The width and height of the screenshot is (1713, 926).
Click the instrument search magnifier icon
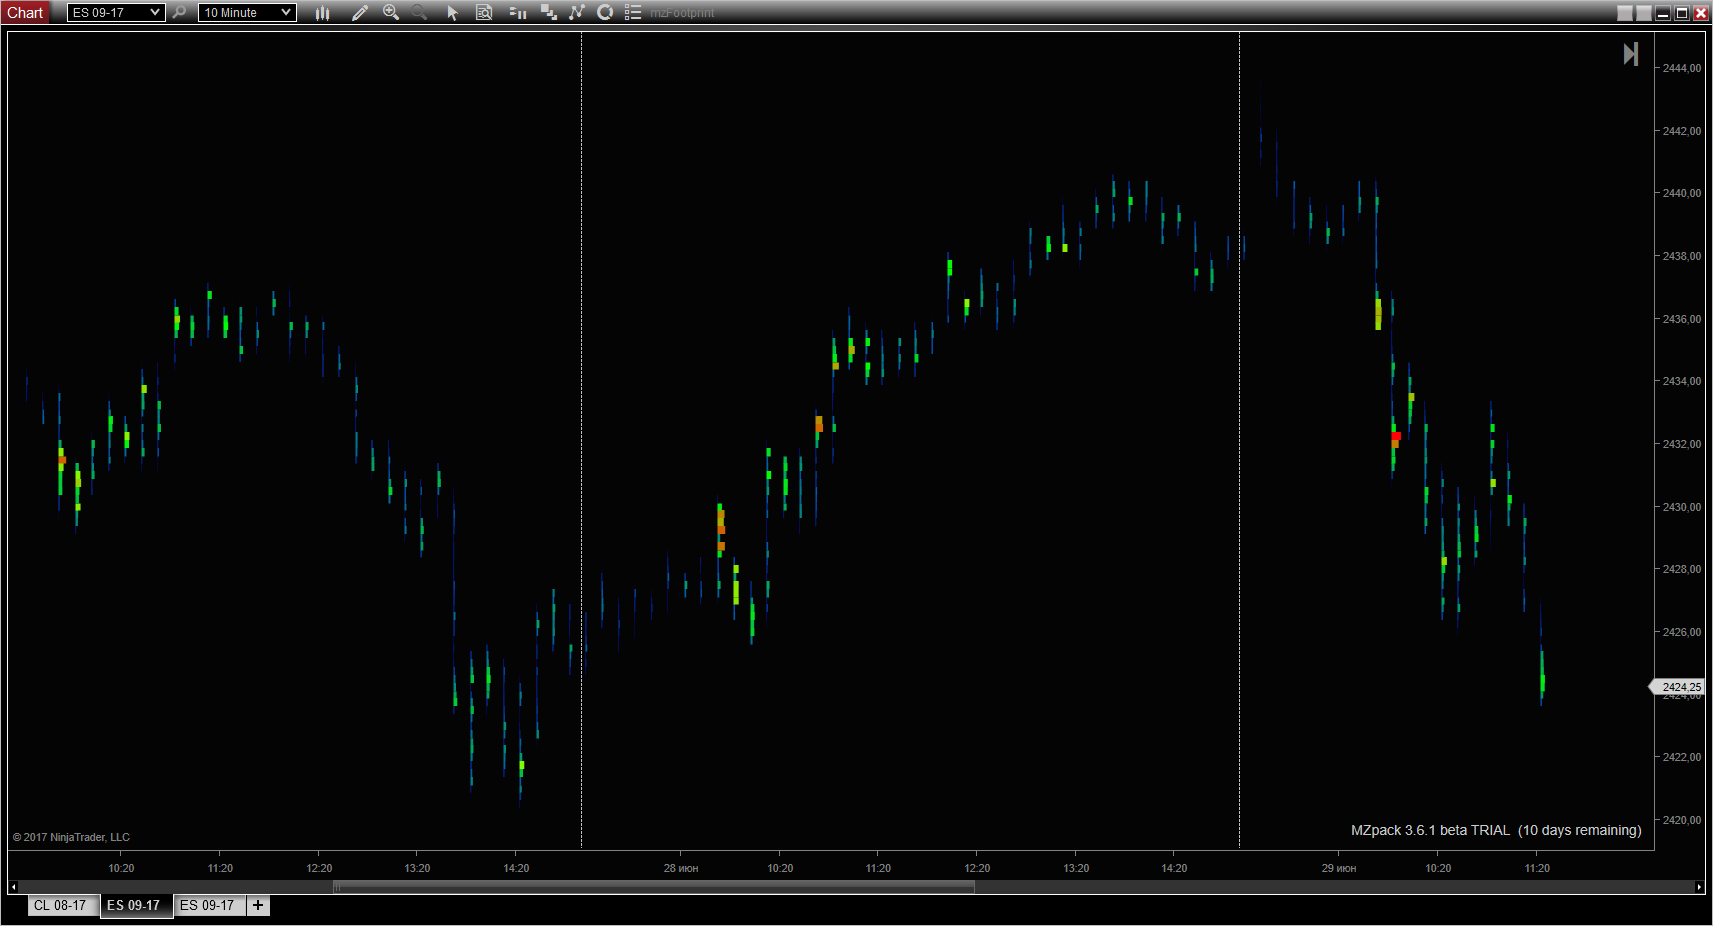pos(180,13)
